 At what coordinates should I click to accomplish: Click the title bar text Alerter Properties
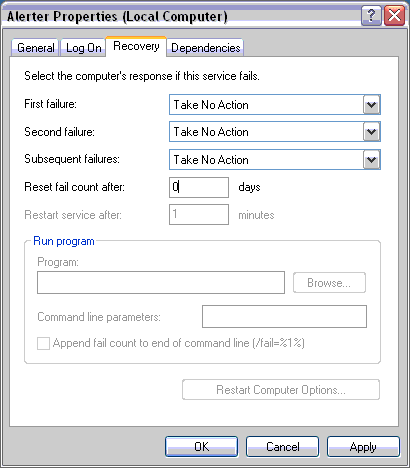pos(117,16)
